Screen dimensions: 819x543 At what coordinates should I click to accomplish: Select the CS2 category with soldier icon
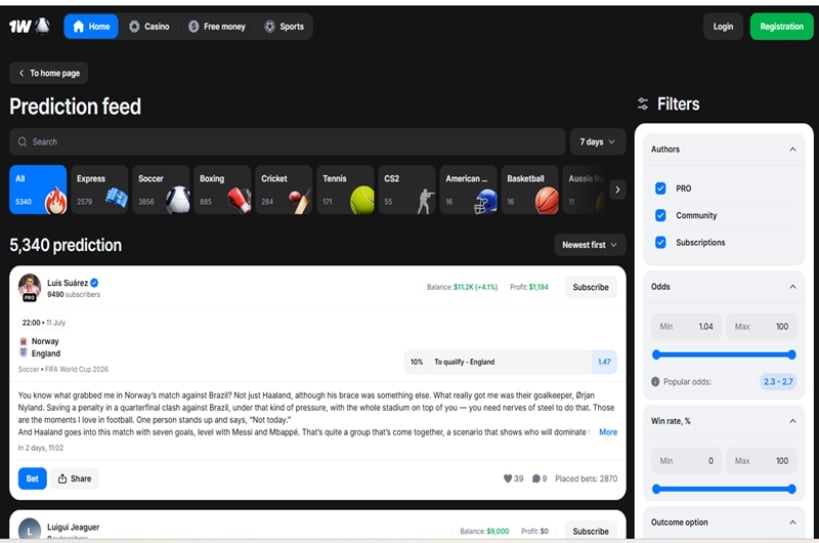[x=407, y=190]
